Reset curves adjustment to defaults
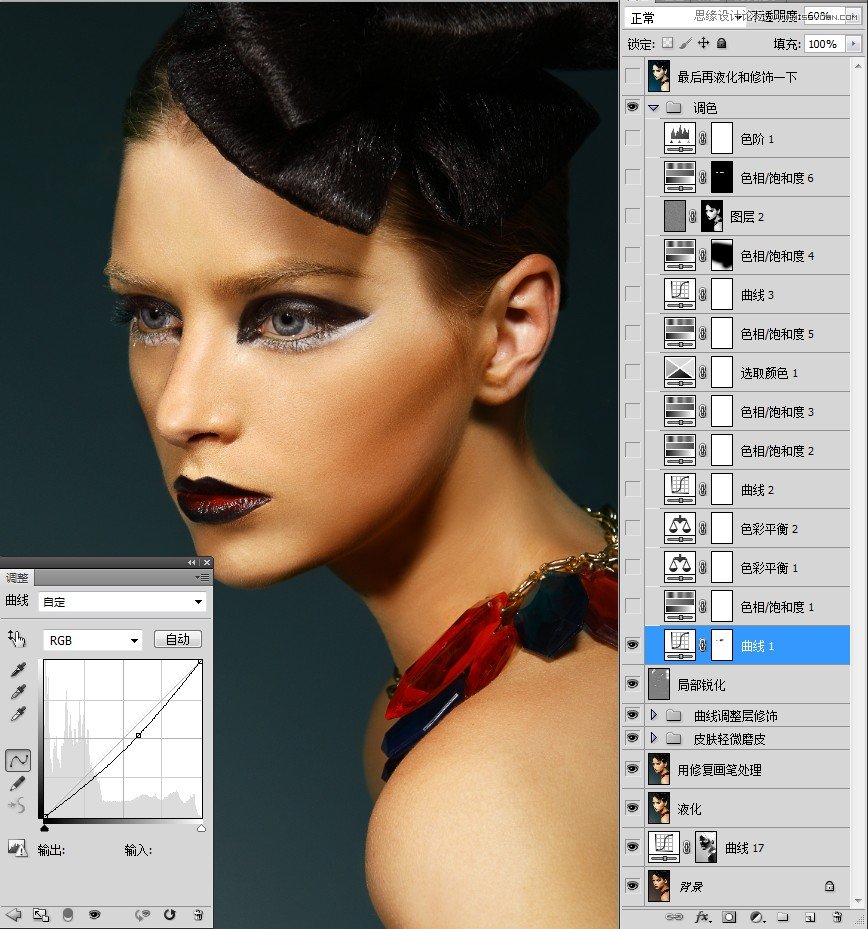Screen dimensions: 868x929 click(169, 915)
